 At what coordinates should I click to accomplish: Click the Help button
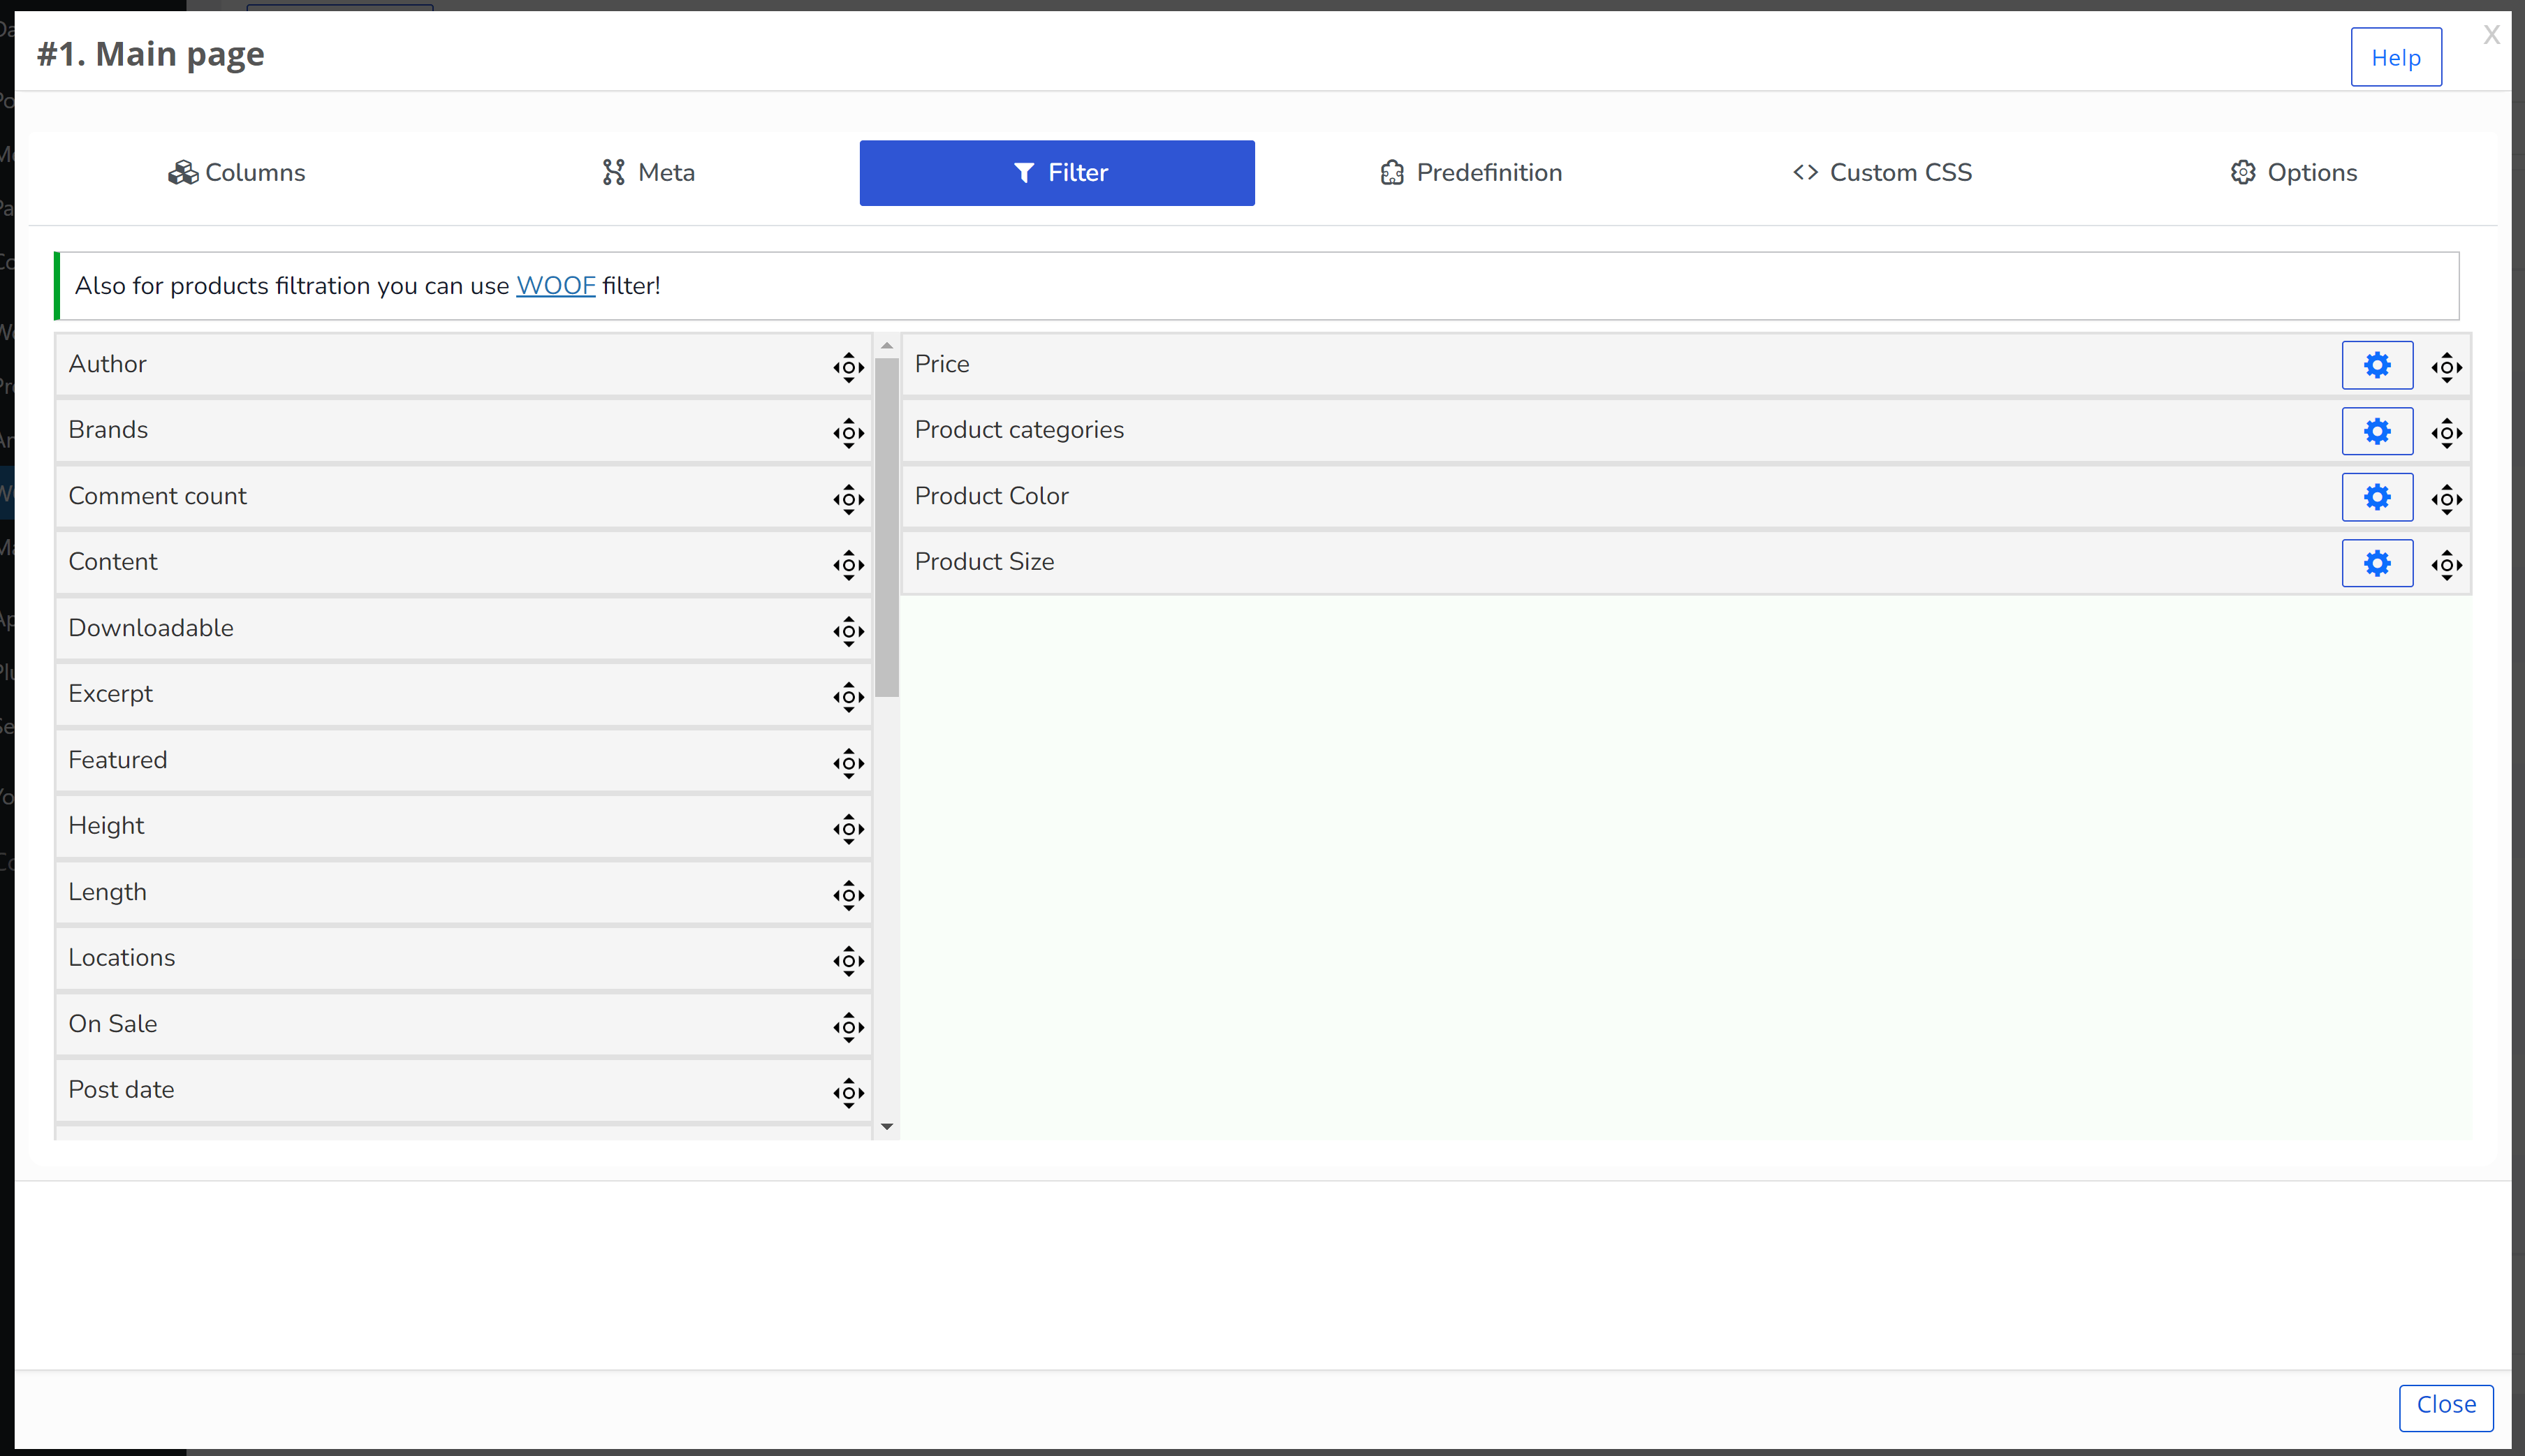click(2396, 57)
